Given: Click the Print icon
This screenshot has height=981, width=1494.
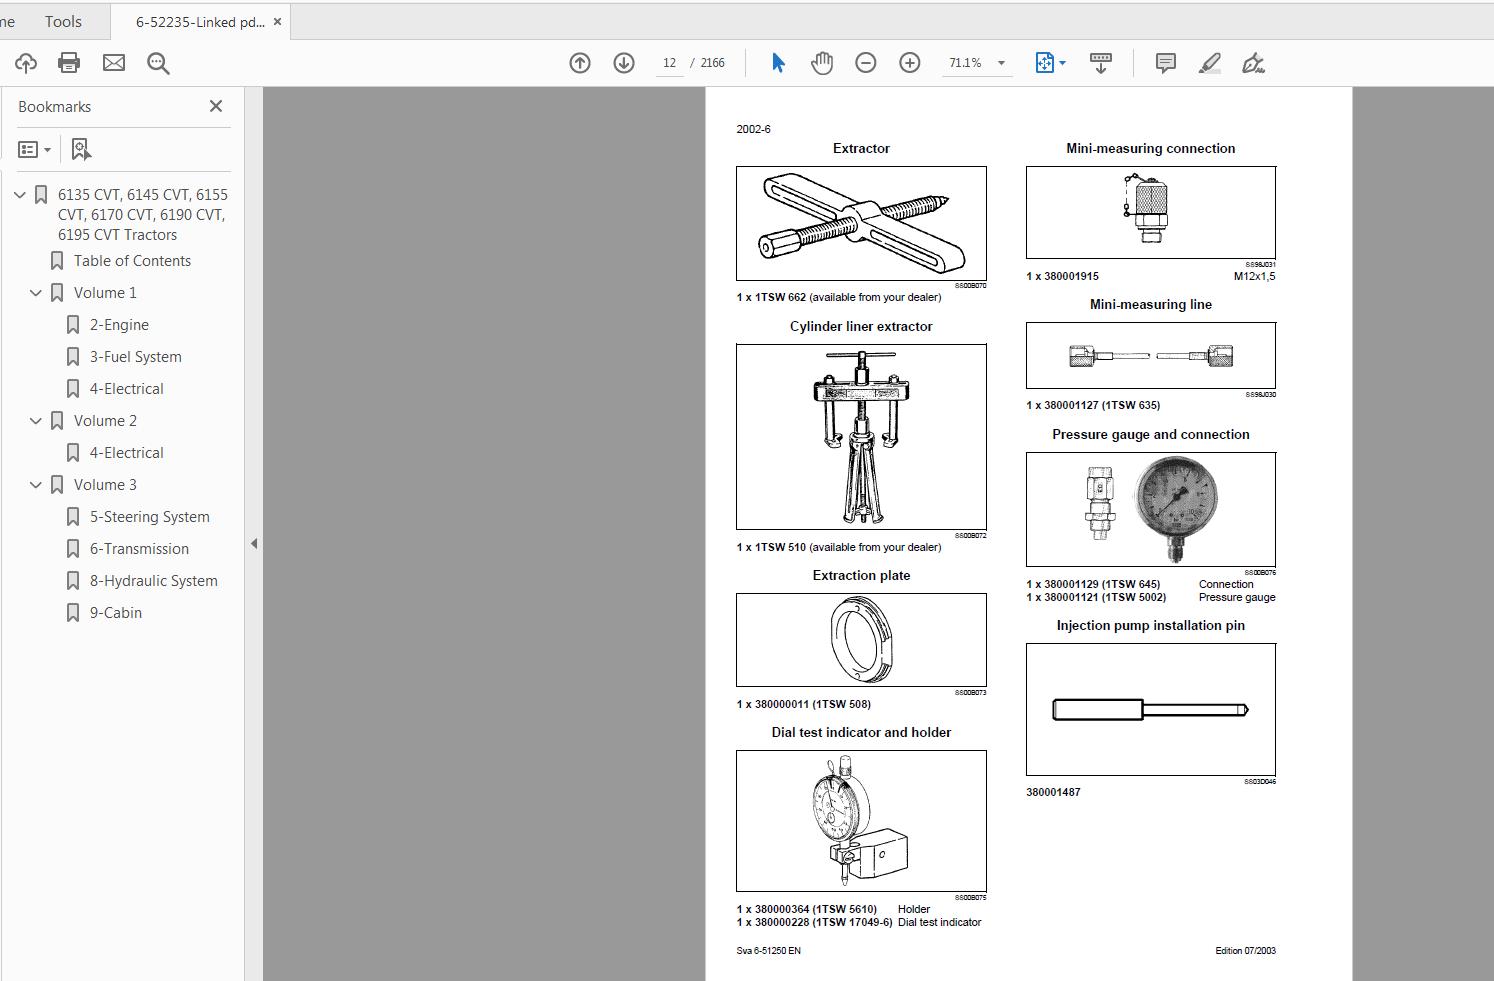Looking at the screenshot, I should point(68,62).
